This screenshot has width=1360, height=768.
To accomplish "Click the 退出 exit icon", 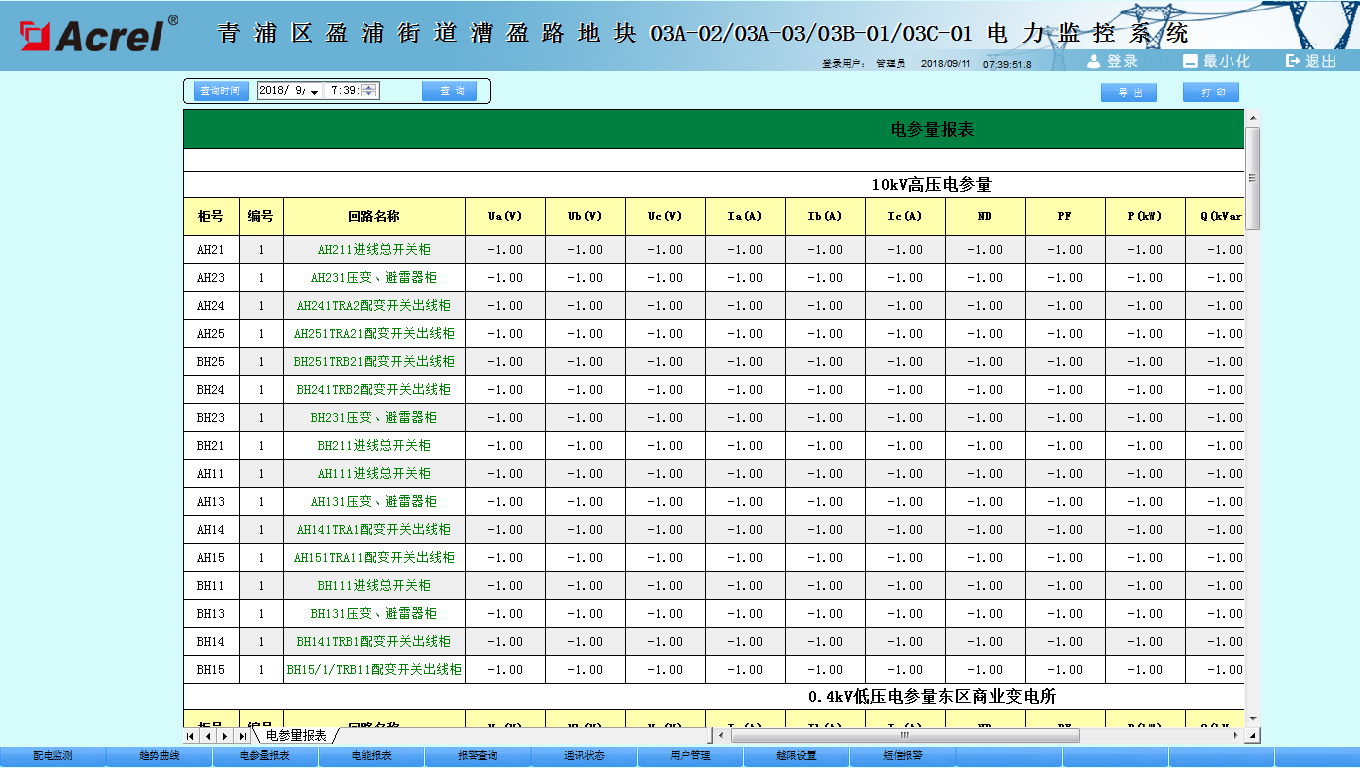I will click(x=1292, y=61).
